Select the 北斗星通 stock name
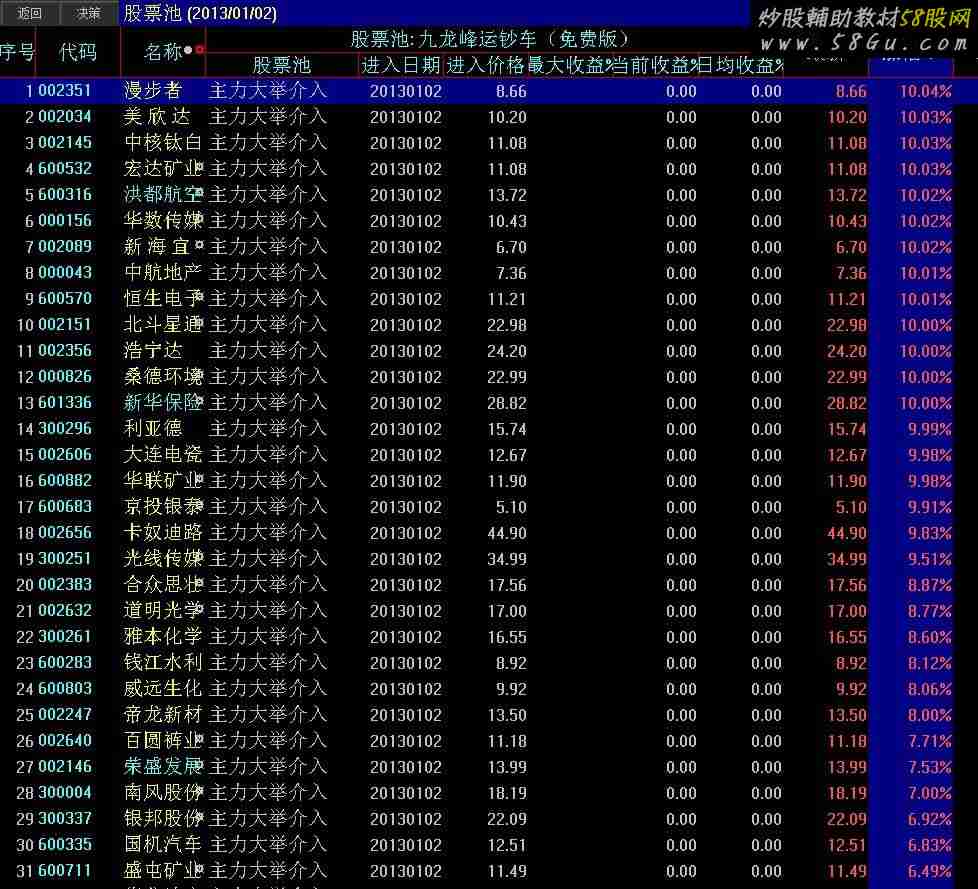The height and width of the screenshot is (889, 978). pos(163,324)
